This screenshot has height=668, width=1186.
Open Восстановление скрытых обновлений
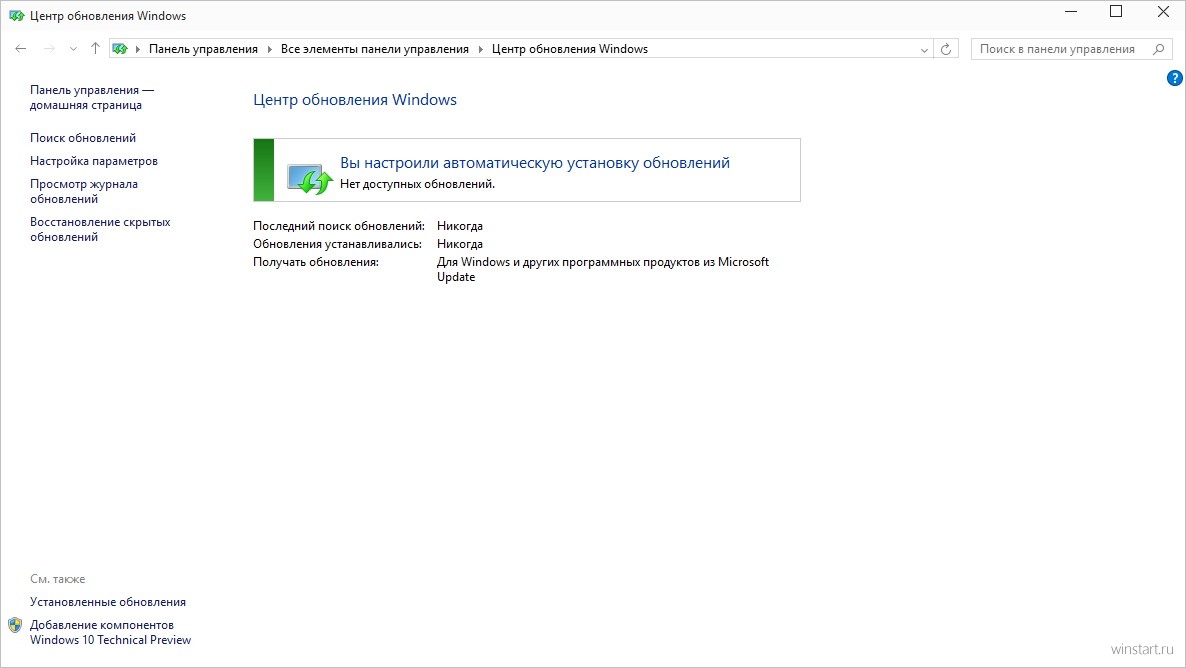[100, 229]
